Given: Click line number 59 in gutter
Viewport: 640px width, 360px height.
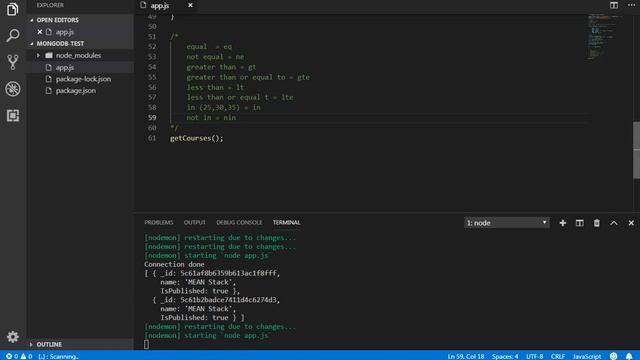Looking at the screenshot, I should (152, 118).
